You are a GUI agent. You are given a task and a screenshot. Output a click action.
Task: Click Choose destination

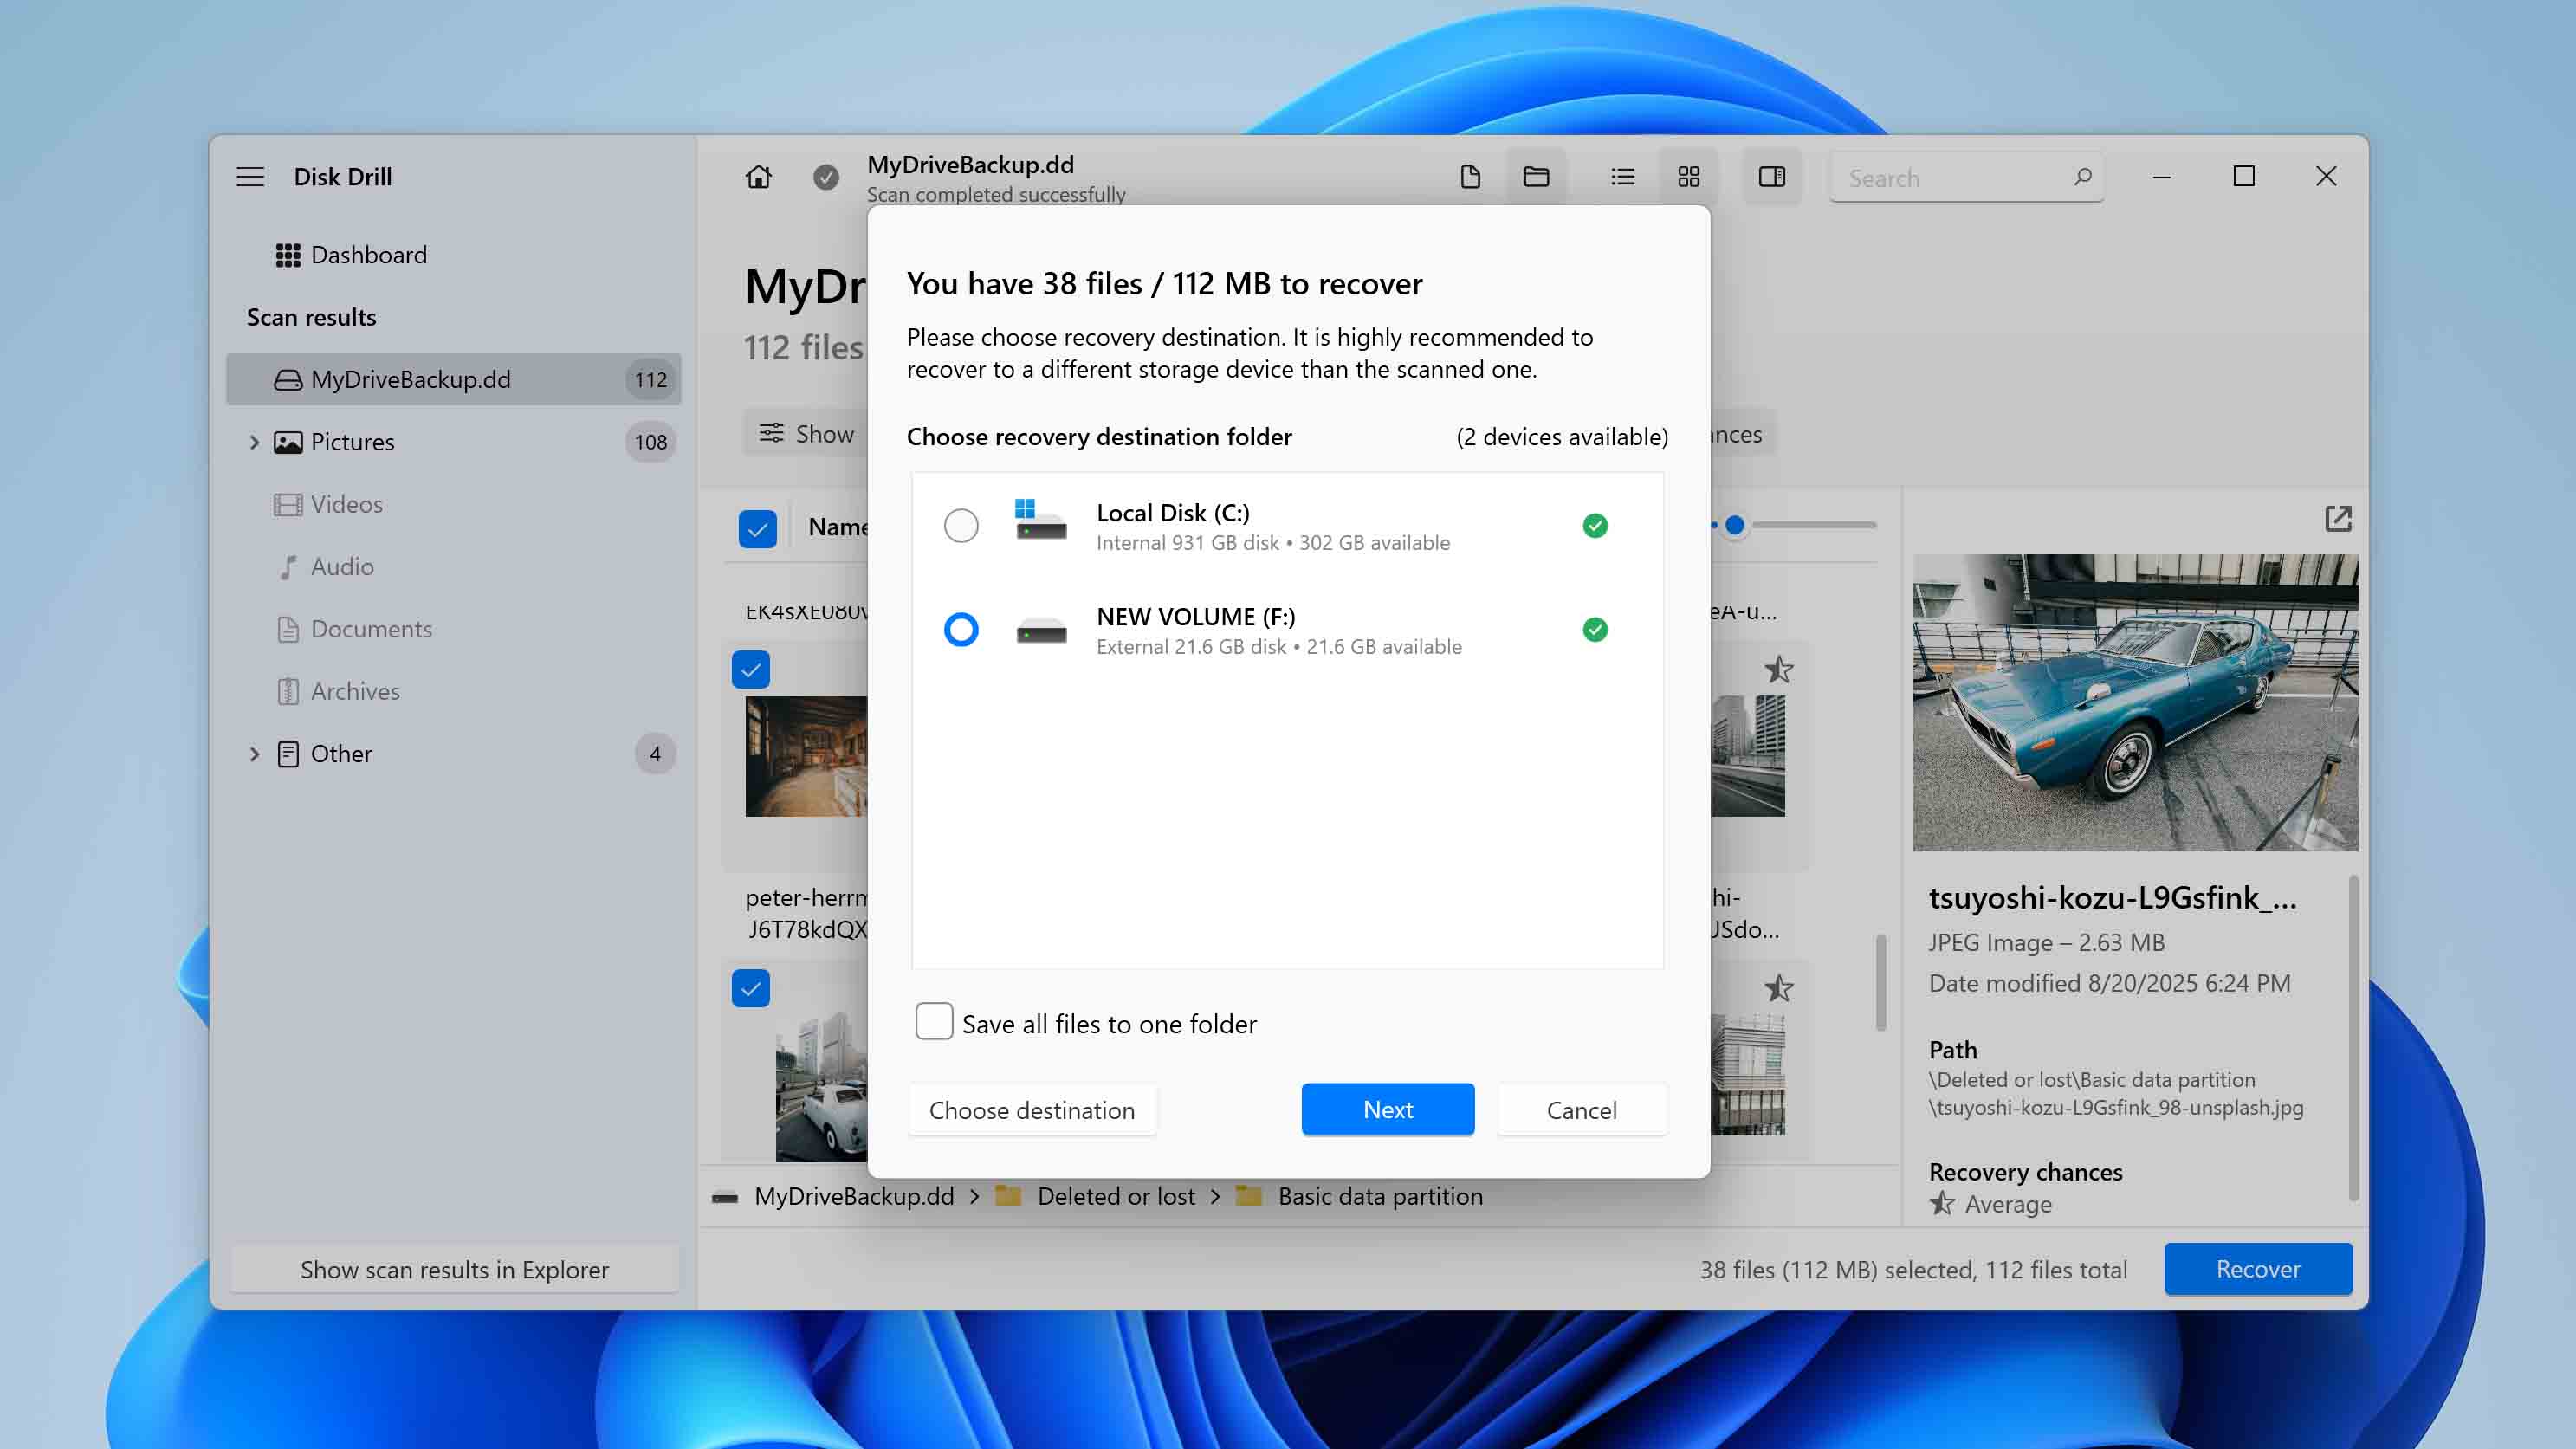[1032, 1110]
